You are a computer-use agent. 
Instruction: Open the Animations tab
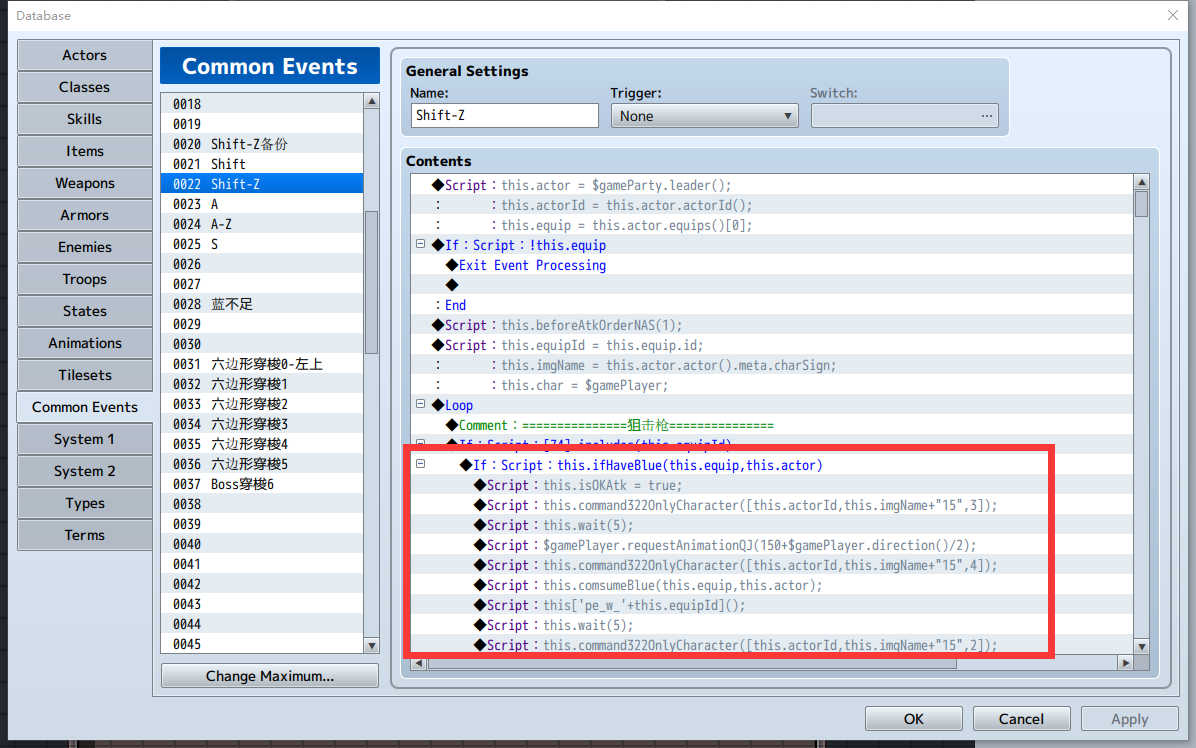(x=85, y=343)
